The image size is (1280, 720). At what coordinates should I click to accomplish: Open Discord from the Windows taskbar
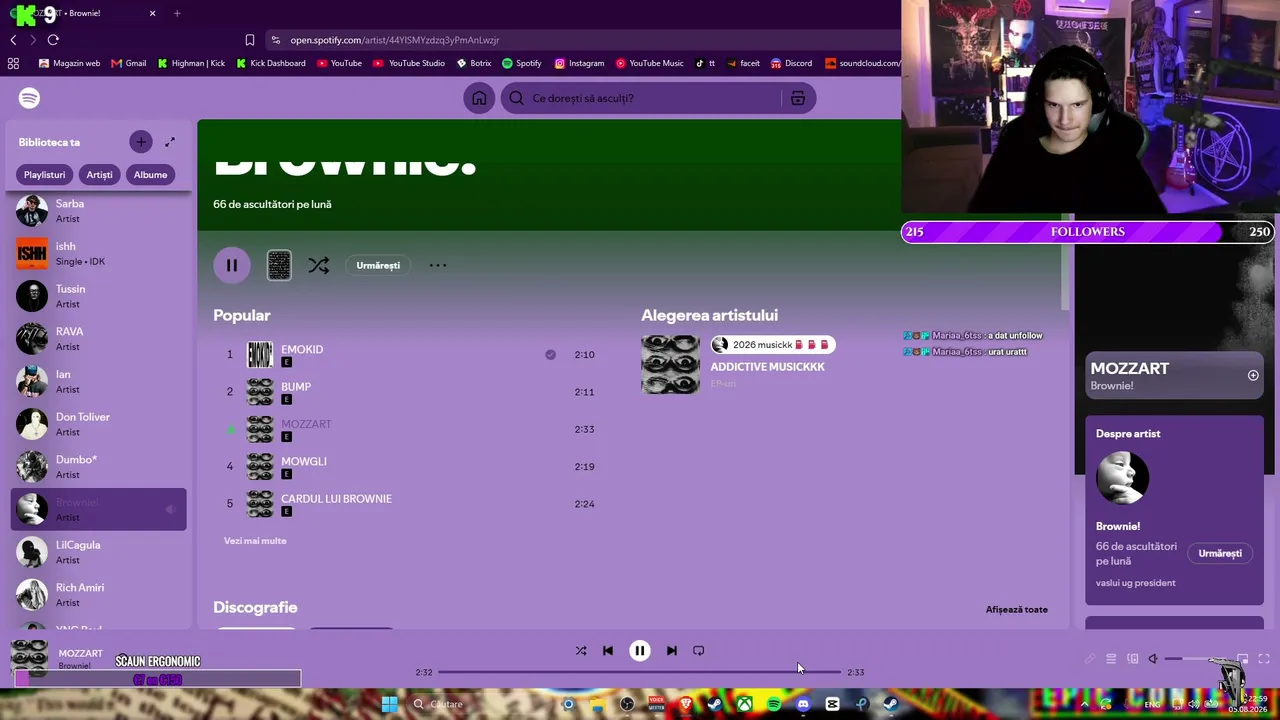tap(803, 704)
